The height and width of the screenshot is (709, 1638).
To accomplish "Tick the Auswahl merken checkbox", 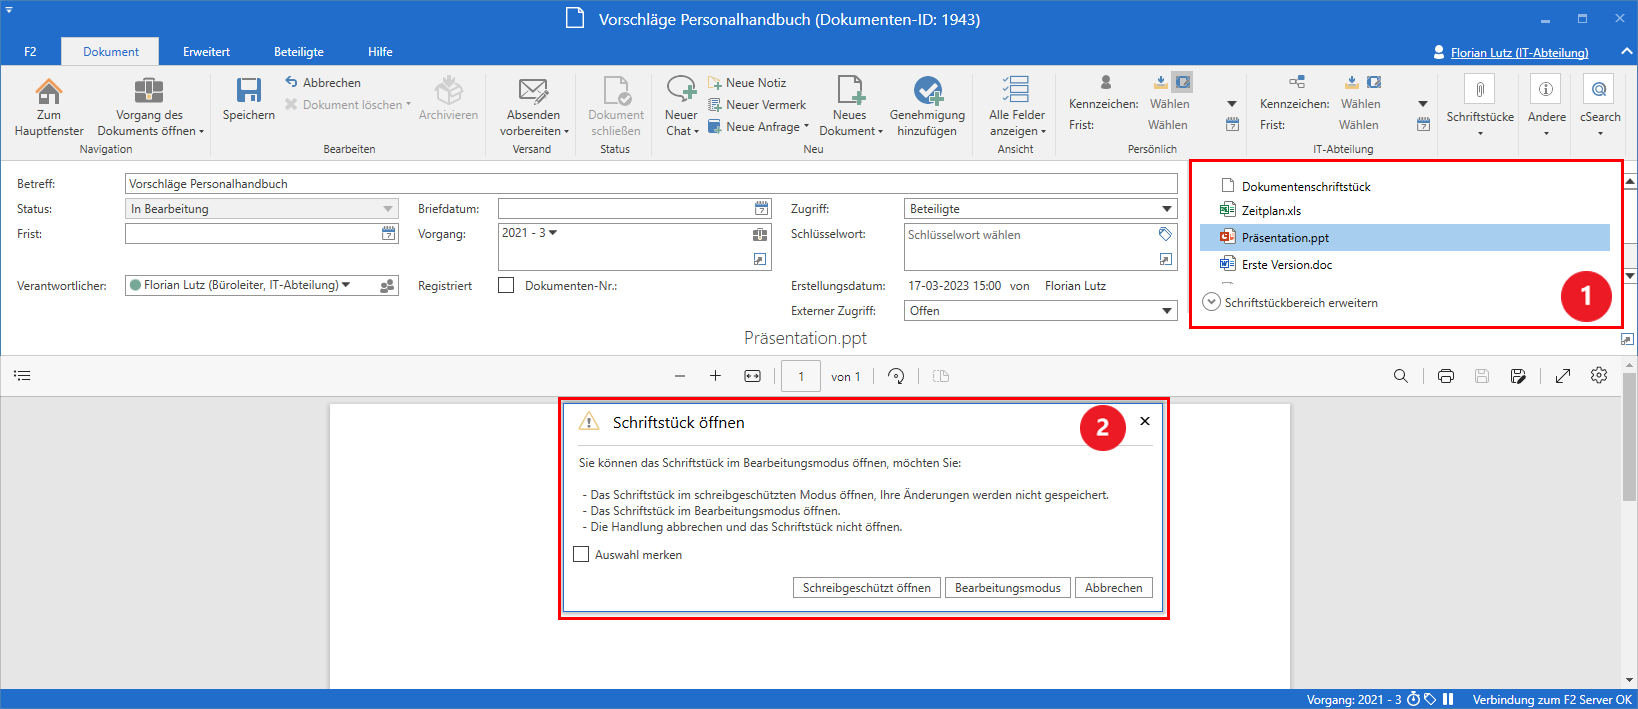I will tap(581, 554).
